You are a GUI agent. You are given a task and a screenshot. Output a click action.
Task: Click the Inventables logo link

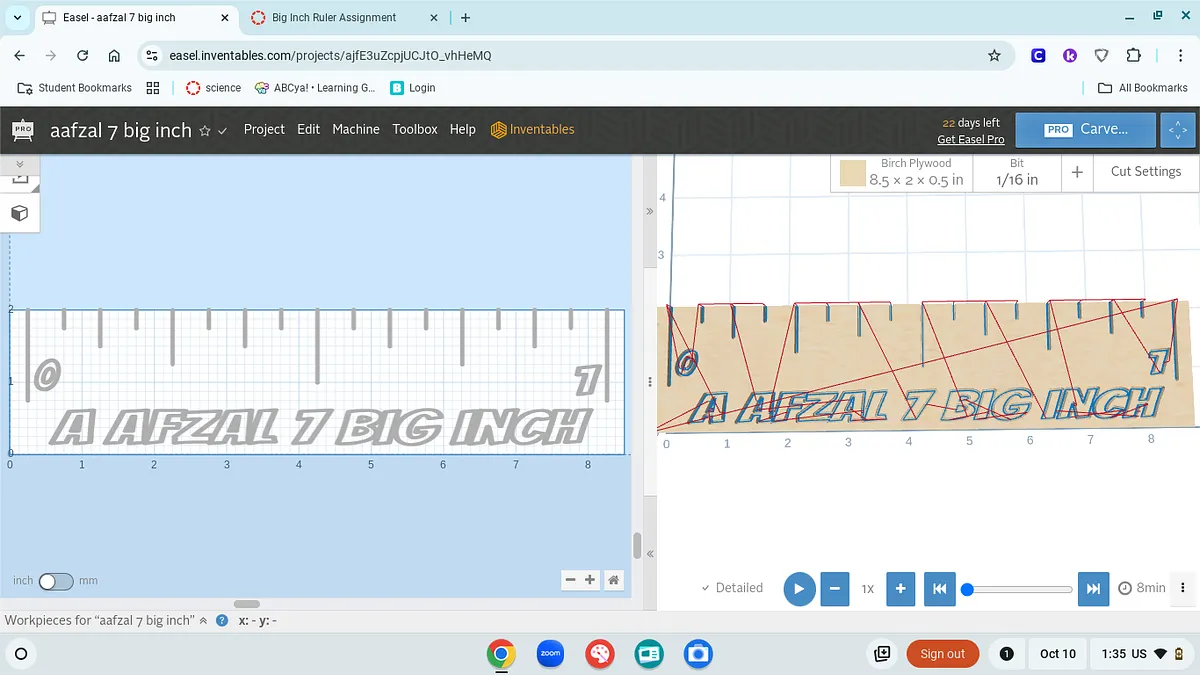532,129
